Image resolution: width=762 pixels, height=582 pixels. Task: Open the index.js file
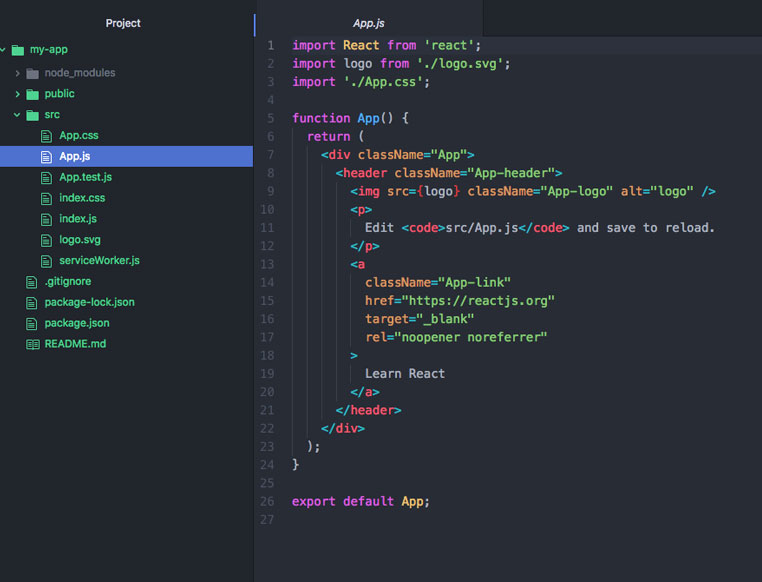[78, 219]
